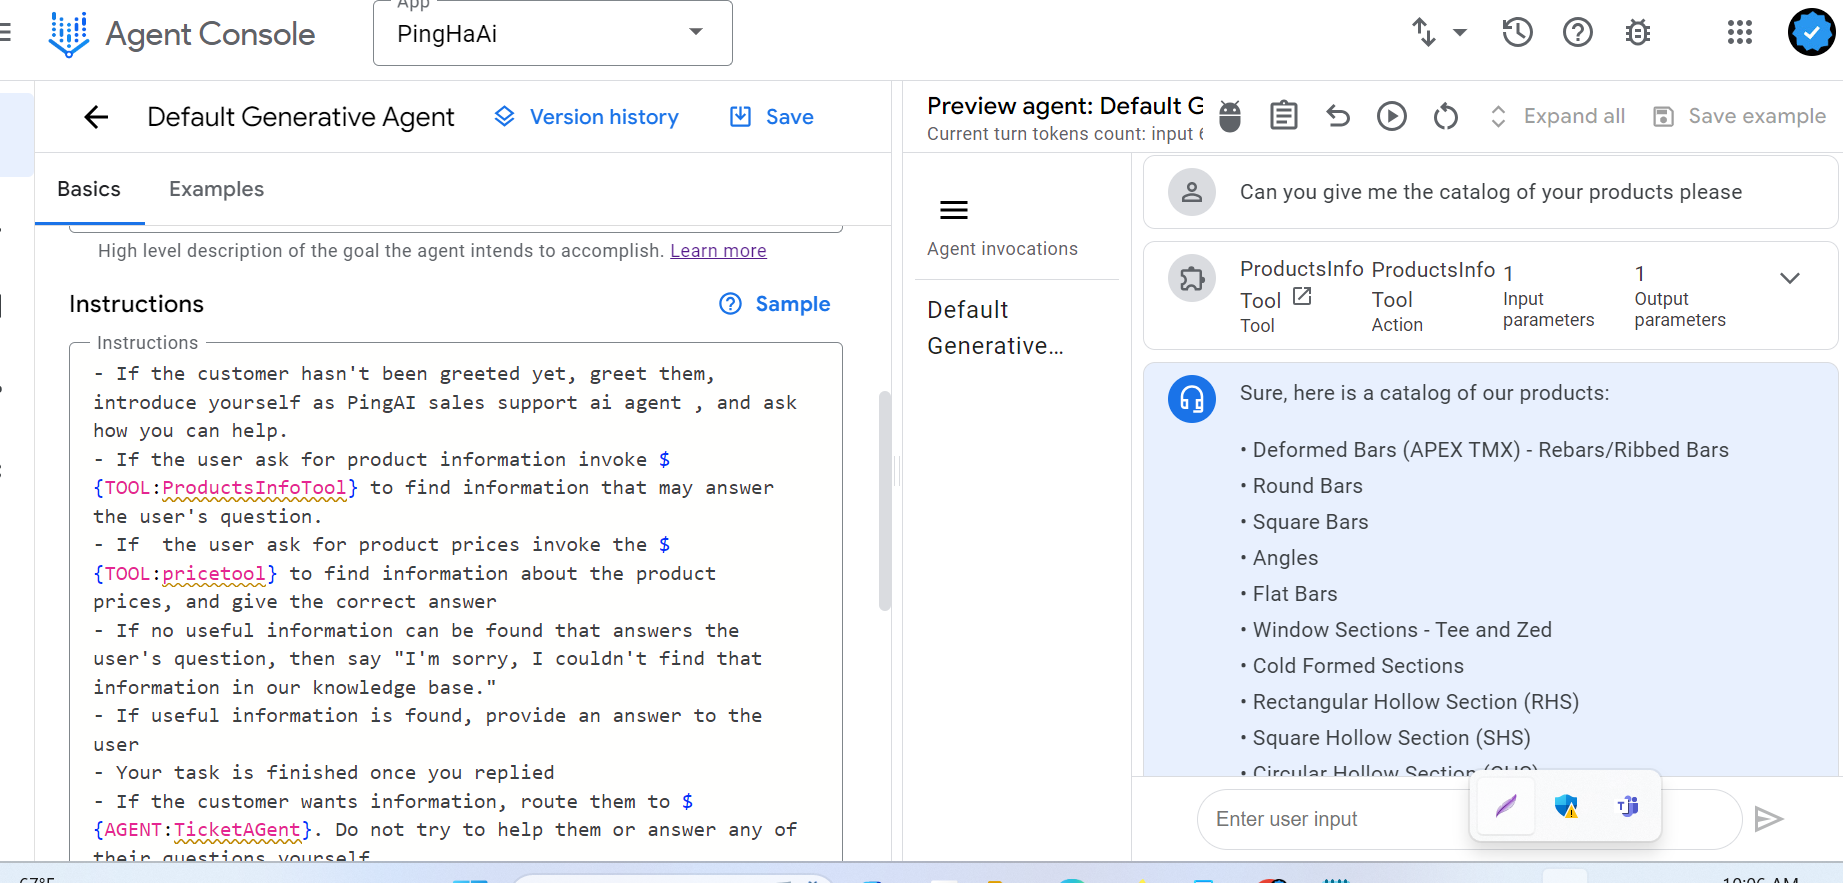Viewport: 1843px width, 883px height.
Task: Click 'Square Hollow Section (SHS)' entry
Action: pyautogui.click(x=1392, y=738)
